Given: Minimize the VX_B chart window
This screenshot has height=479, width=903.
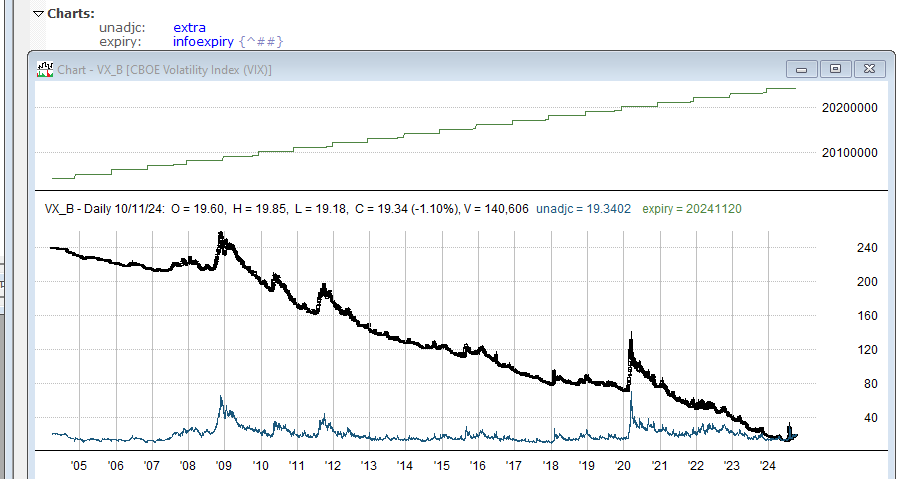Looking at the screenshot, I should point(801,69).
